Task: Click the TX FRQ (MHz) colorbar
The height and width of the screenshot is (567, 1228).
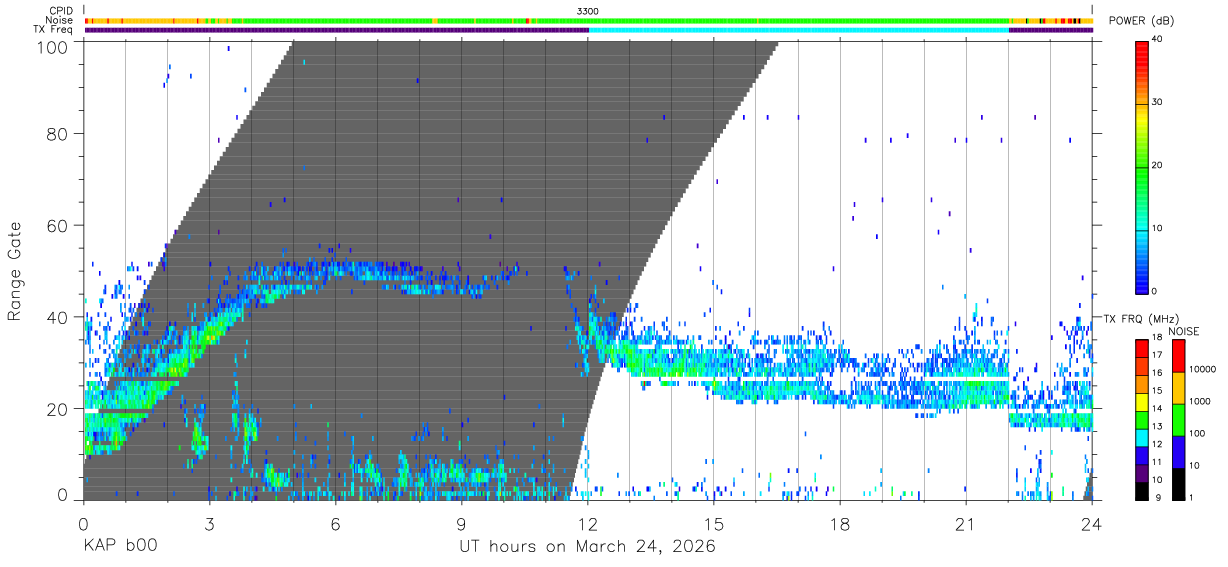Action: coord(1142,419)
